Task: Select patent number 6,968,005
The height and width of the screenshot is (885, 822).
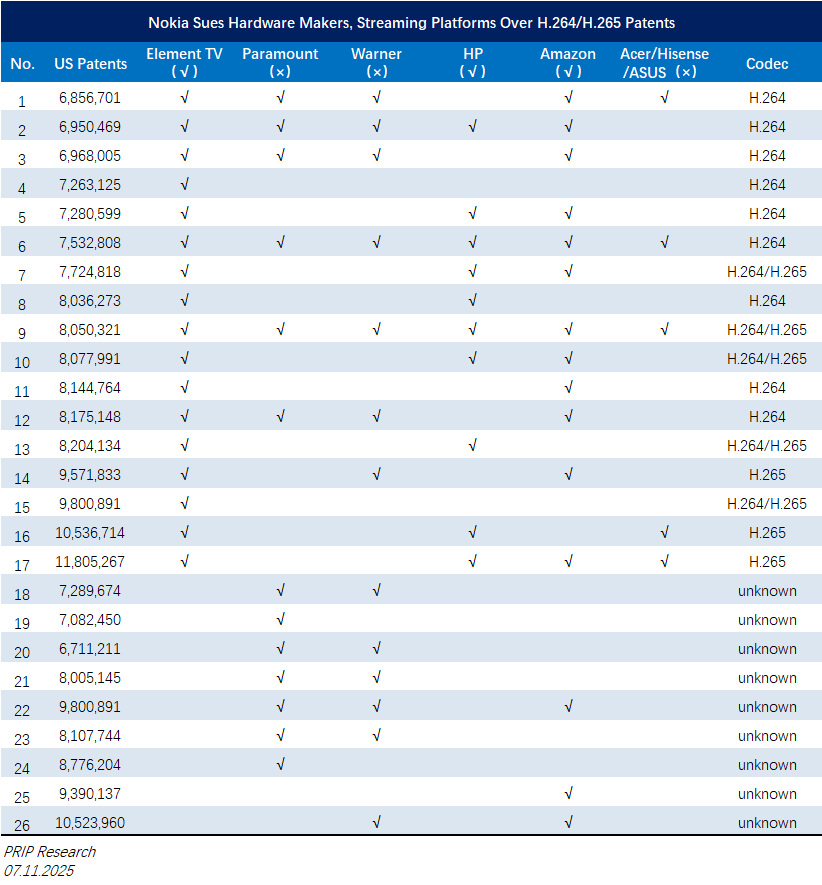Action: [x=90, y=156]
